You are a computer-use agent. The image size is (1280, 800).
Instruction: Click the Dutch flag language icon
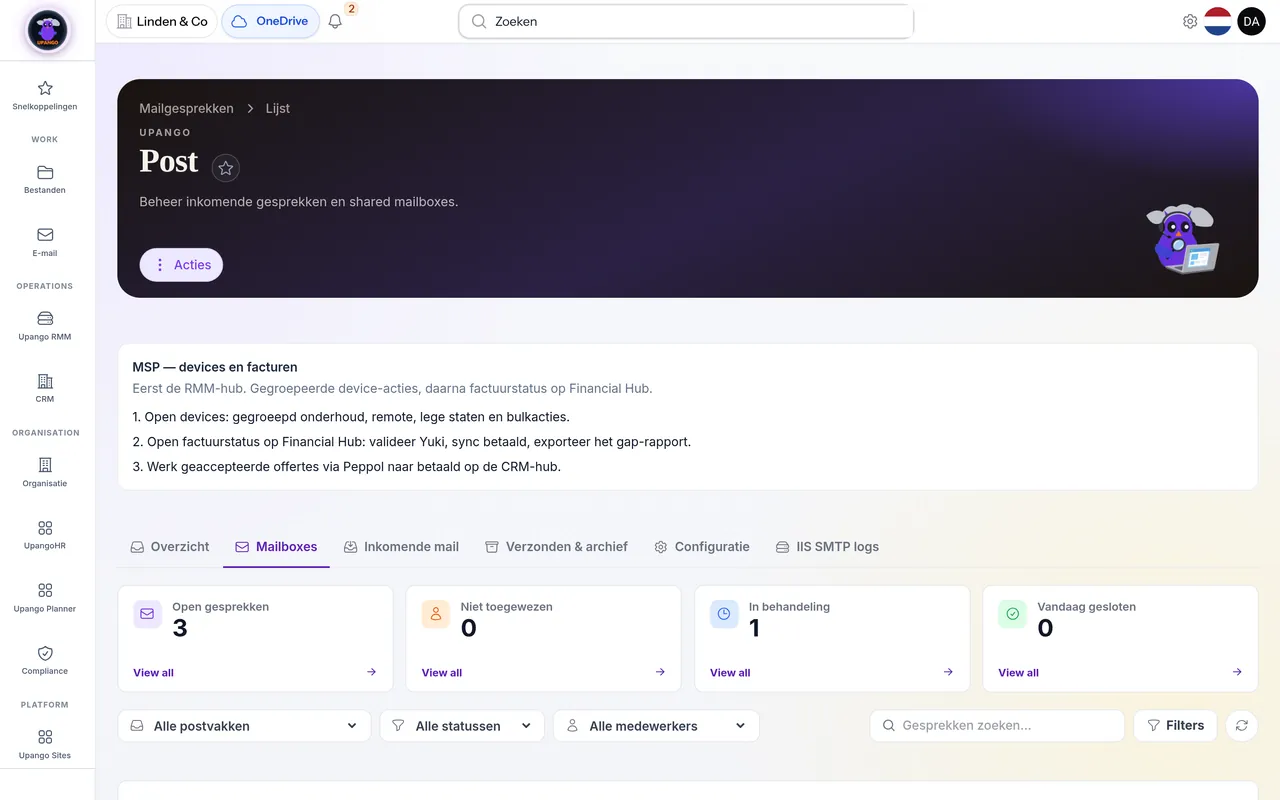pyautogui.click(x=1218, y=21)
